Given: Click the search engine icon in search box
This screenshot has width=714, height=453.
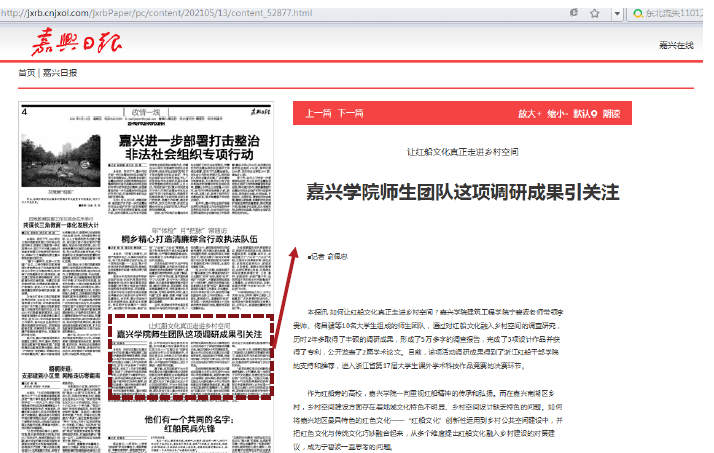Looking at the screenshot, I should [639, 13].
